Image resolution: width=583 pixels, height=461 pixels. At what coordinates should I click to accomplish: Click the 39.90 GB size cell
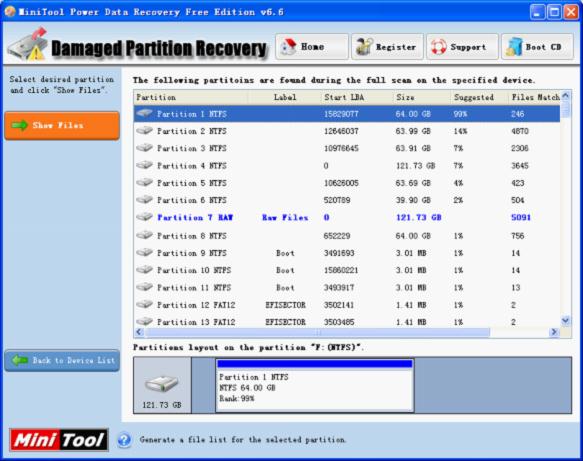413,200
